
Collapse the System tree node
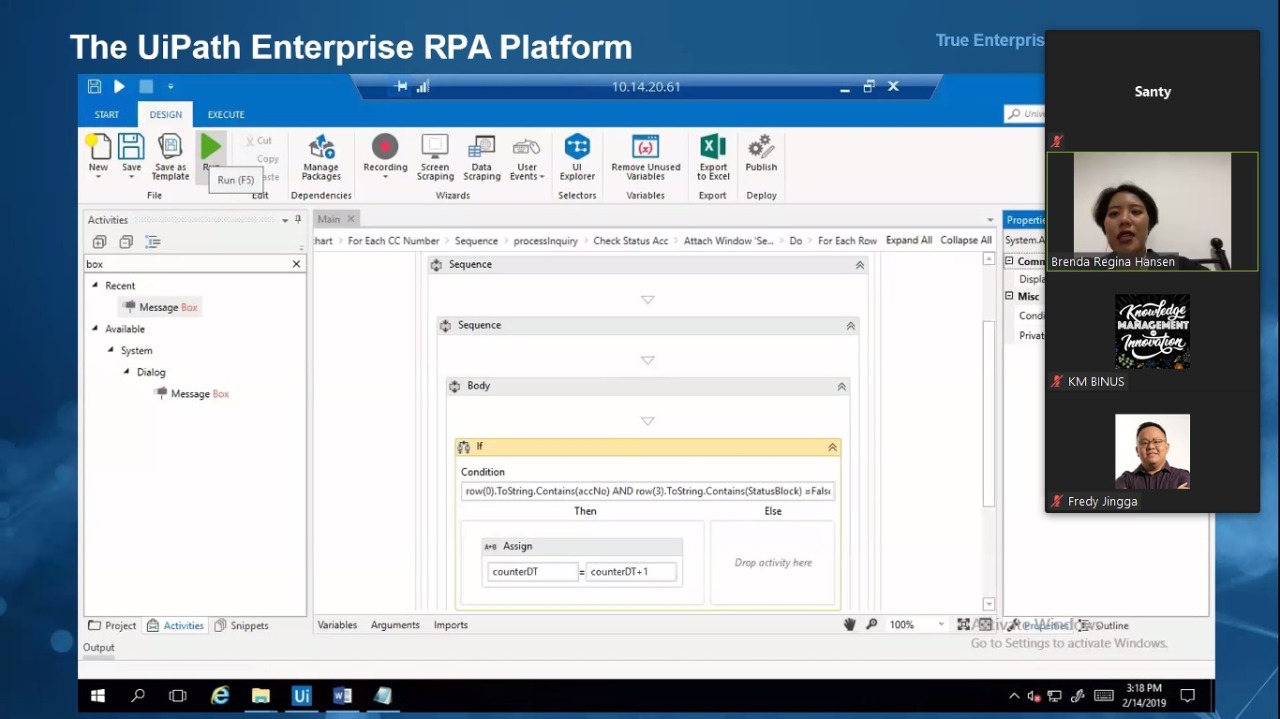pyautogui.click(x=111, y=351)
